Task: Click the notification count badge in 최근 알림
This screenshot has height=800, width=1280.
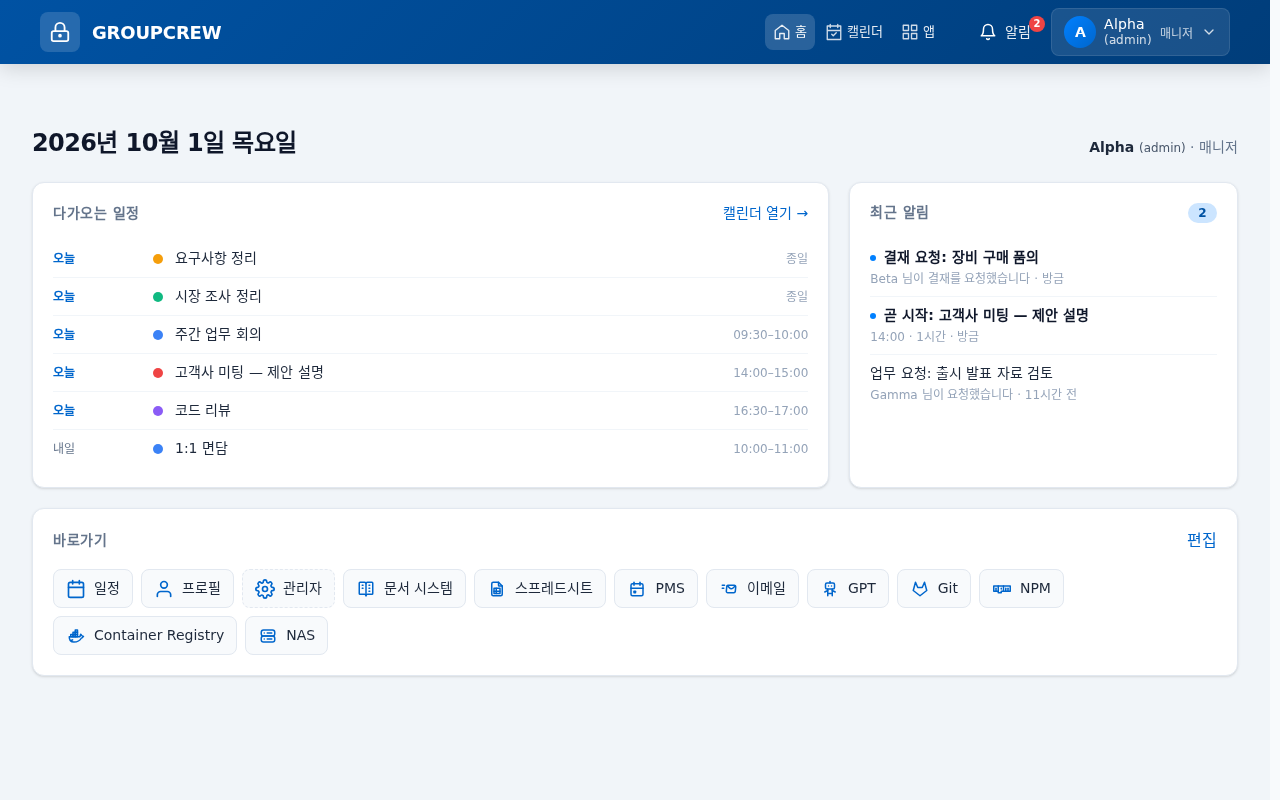Action: point(1202,213)
